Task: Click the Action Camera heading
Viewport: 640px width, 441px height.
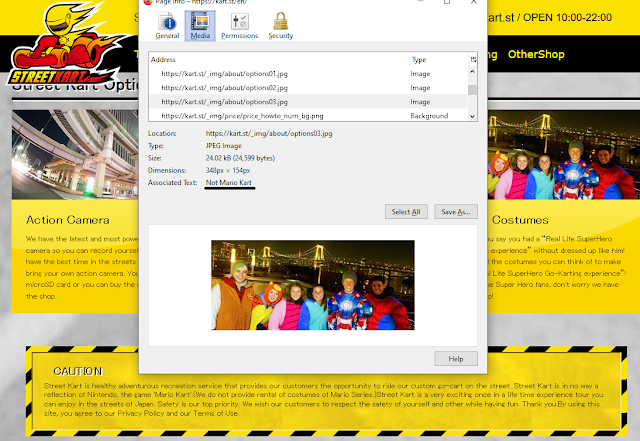Action: 68,220
